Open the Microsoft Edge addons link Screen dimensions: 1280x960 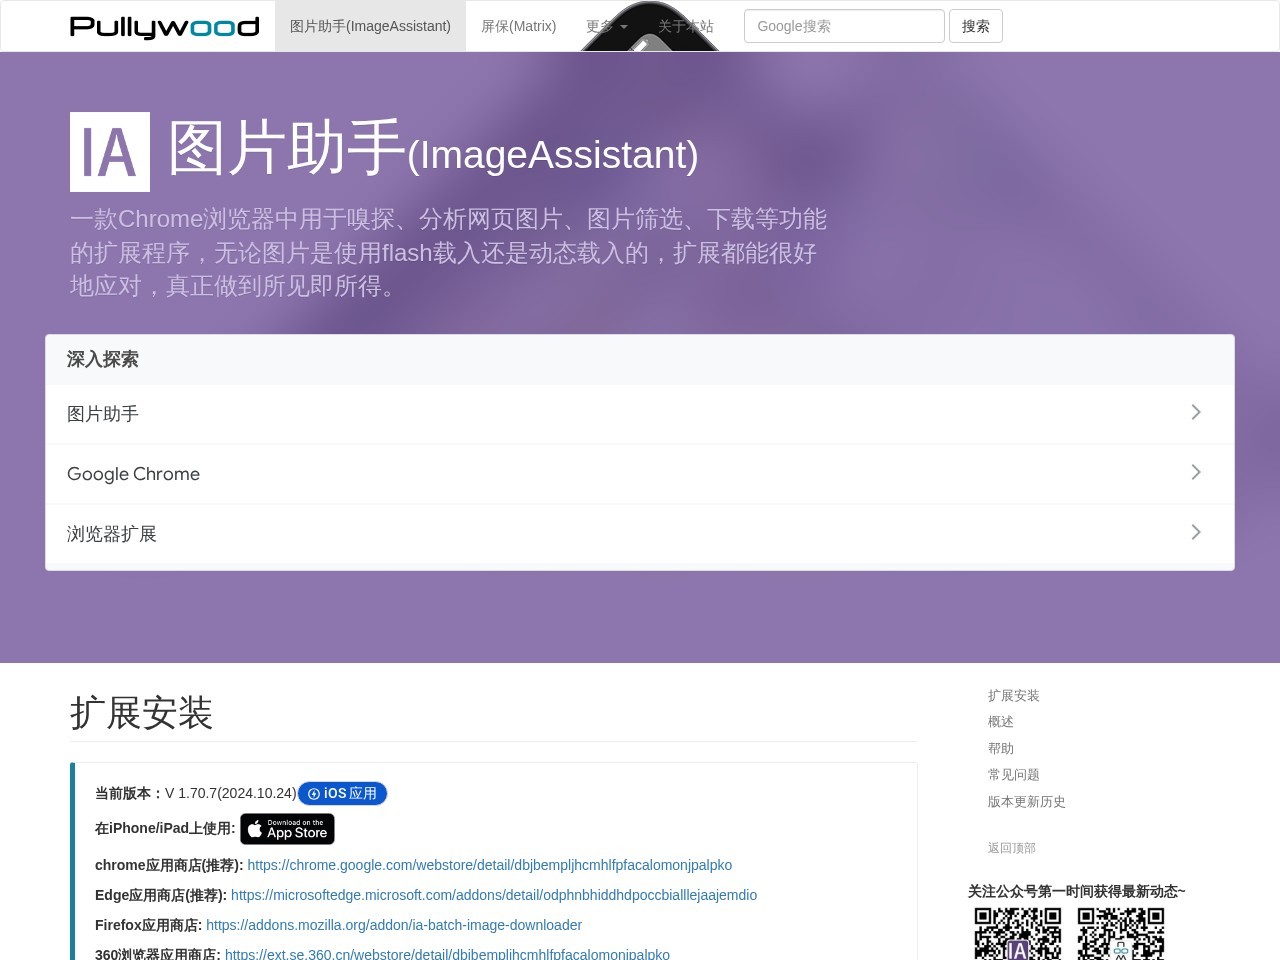(x=494, y=895)
